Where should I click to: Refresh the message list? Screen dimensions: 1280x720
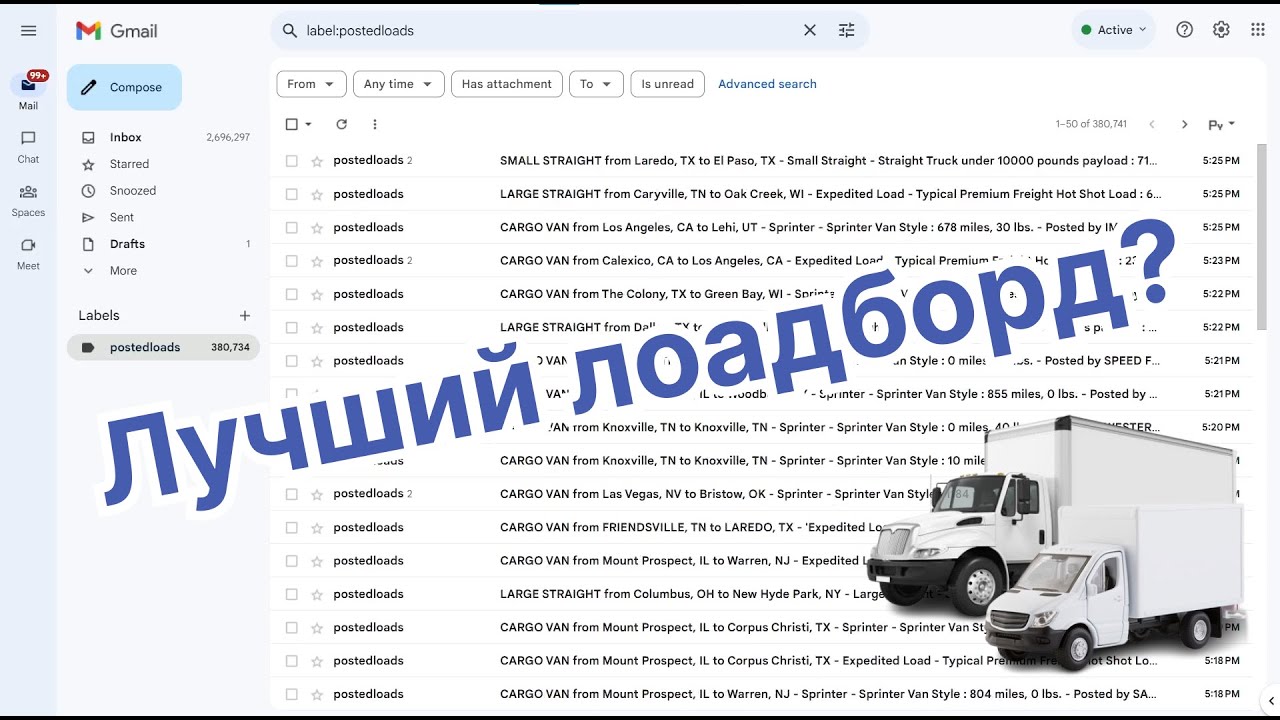pos(341,124)
